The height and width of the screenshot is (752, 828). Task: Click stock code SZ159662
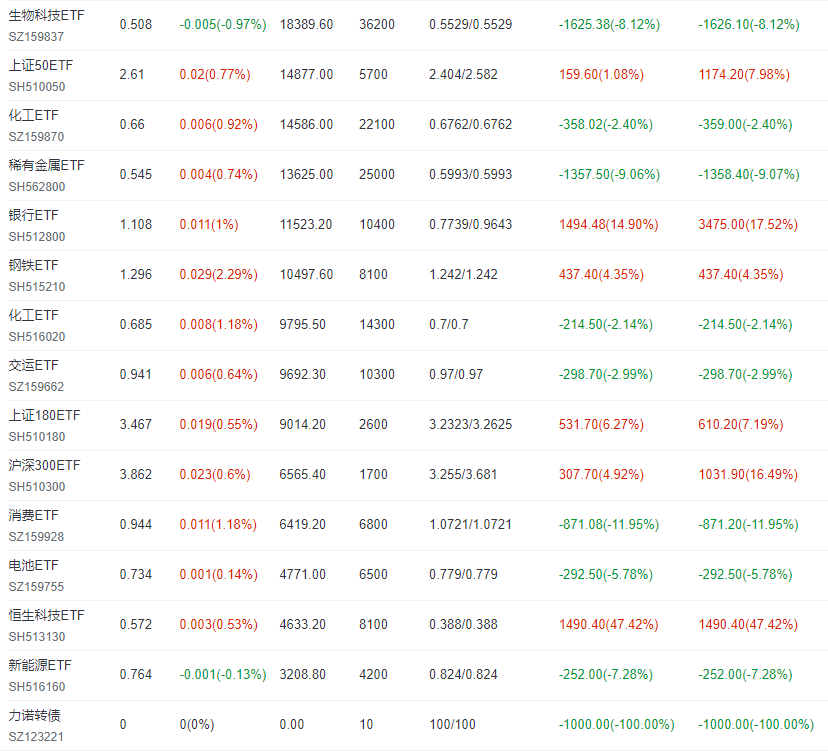point(36,387)
